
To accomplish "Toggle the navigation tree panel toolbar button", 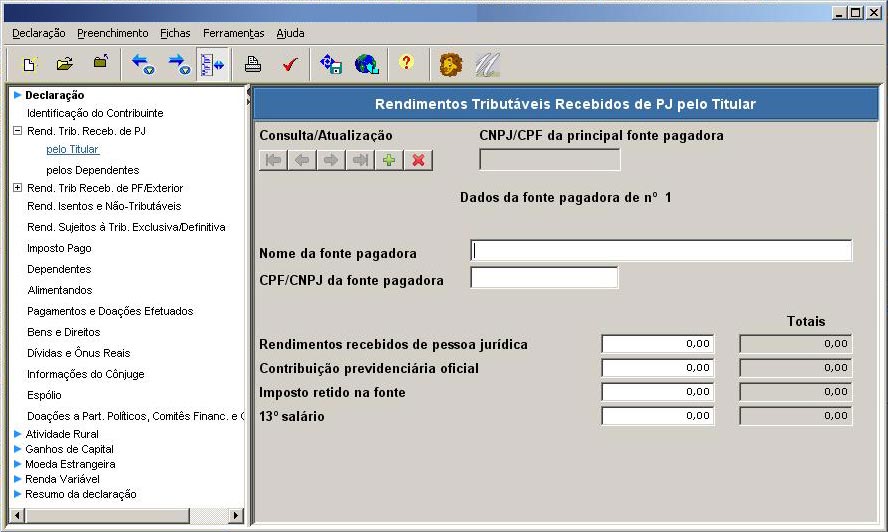I will point(212,64).
